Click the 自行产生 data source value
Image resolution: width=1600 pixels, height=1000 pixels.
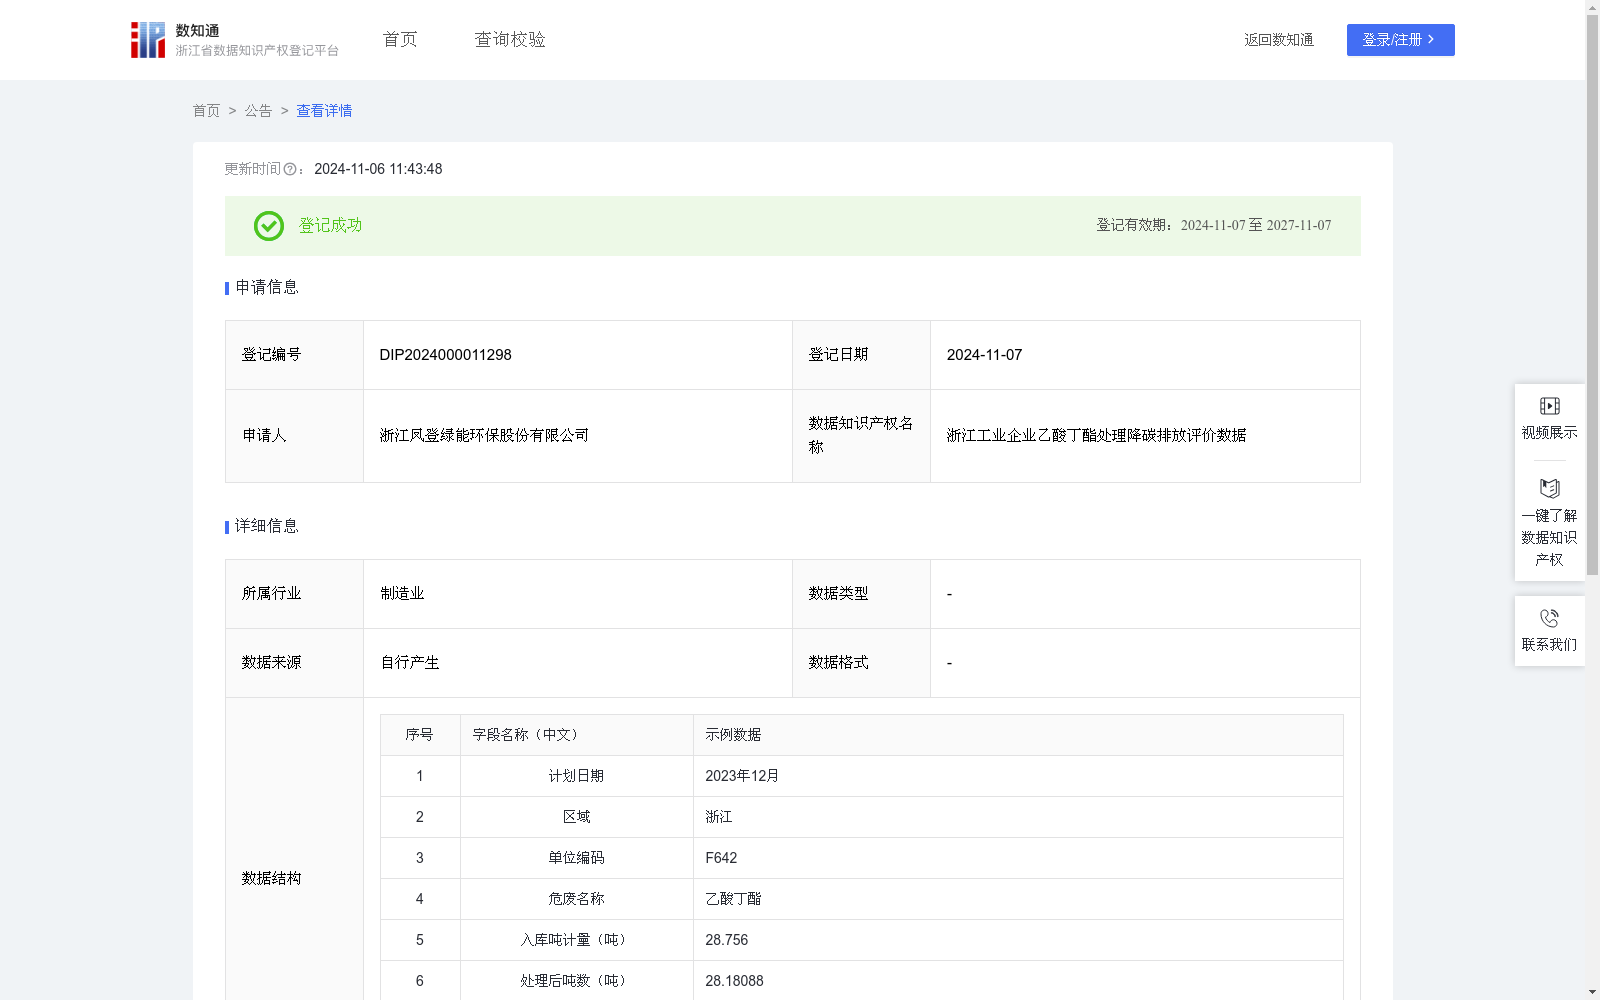click(x=410, y=662)
